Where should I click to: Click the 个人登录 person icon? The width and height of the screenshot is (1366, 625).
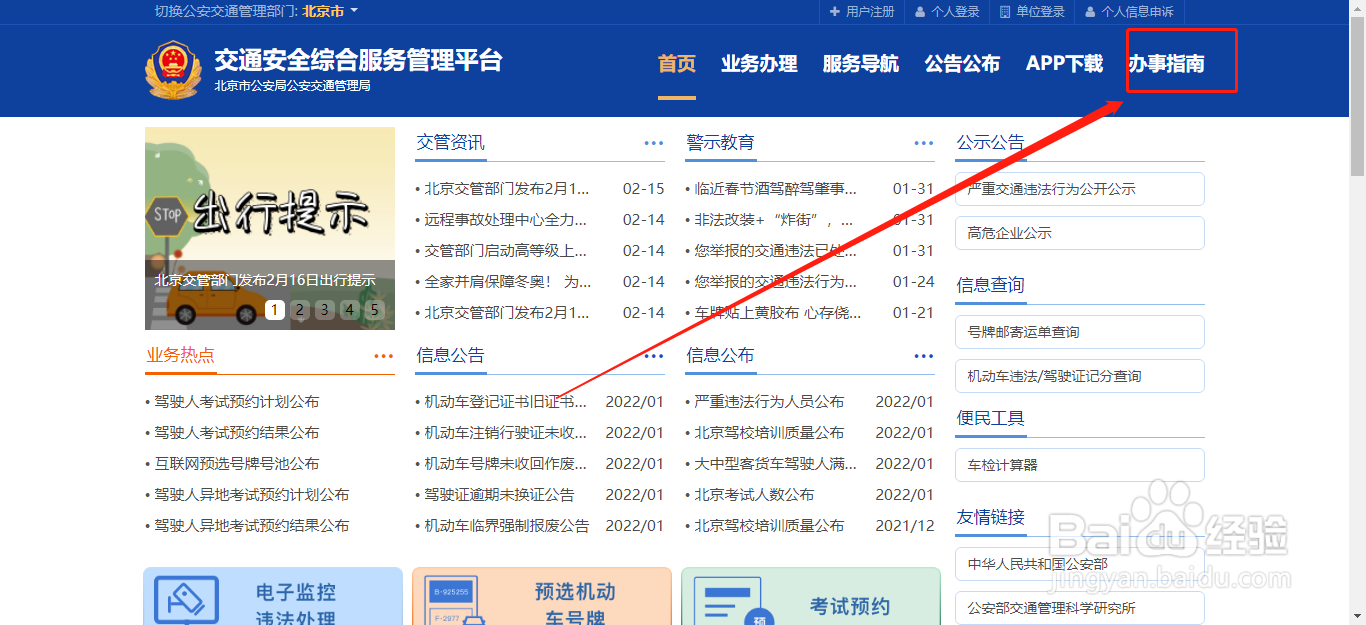point(921,12)
